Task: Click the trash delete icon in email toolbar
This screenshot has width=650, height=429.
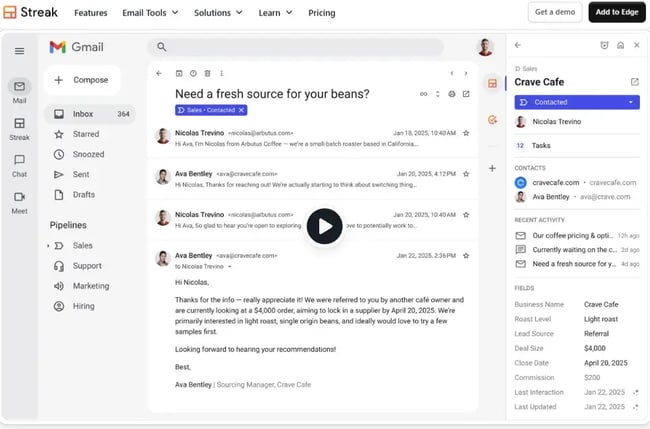Action: [207, 73]
